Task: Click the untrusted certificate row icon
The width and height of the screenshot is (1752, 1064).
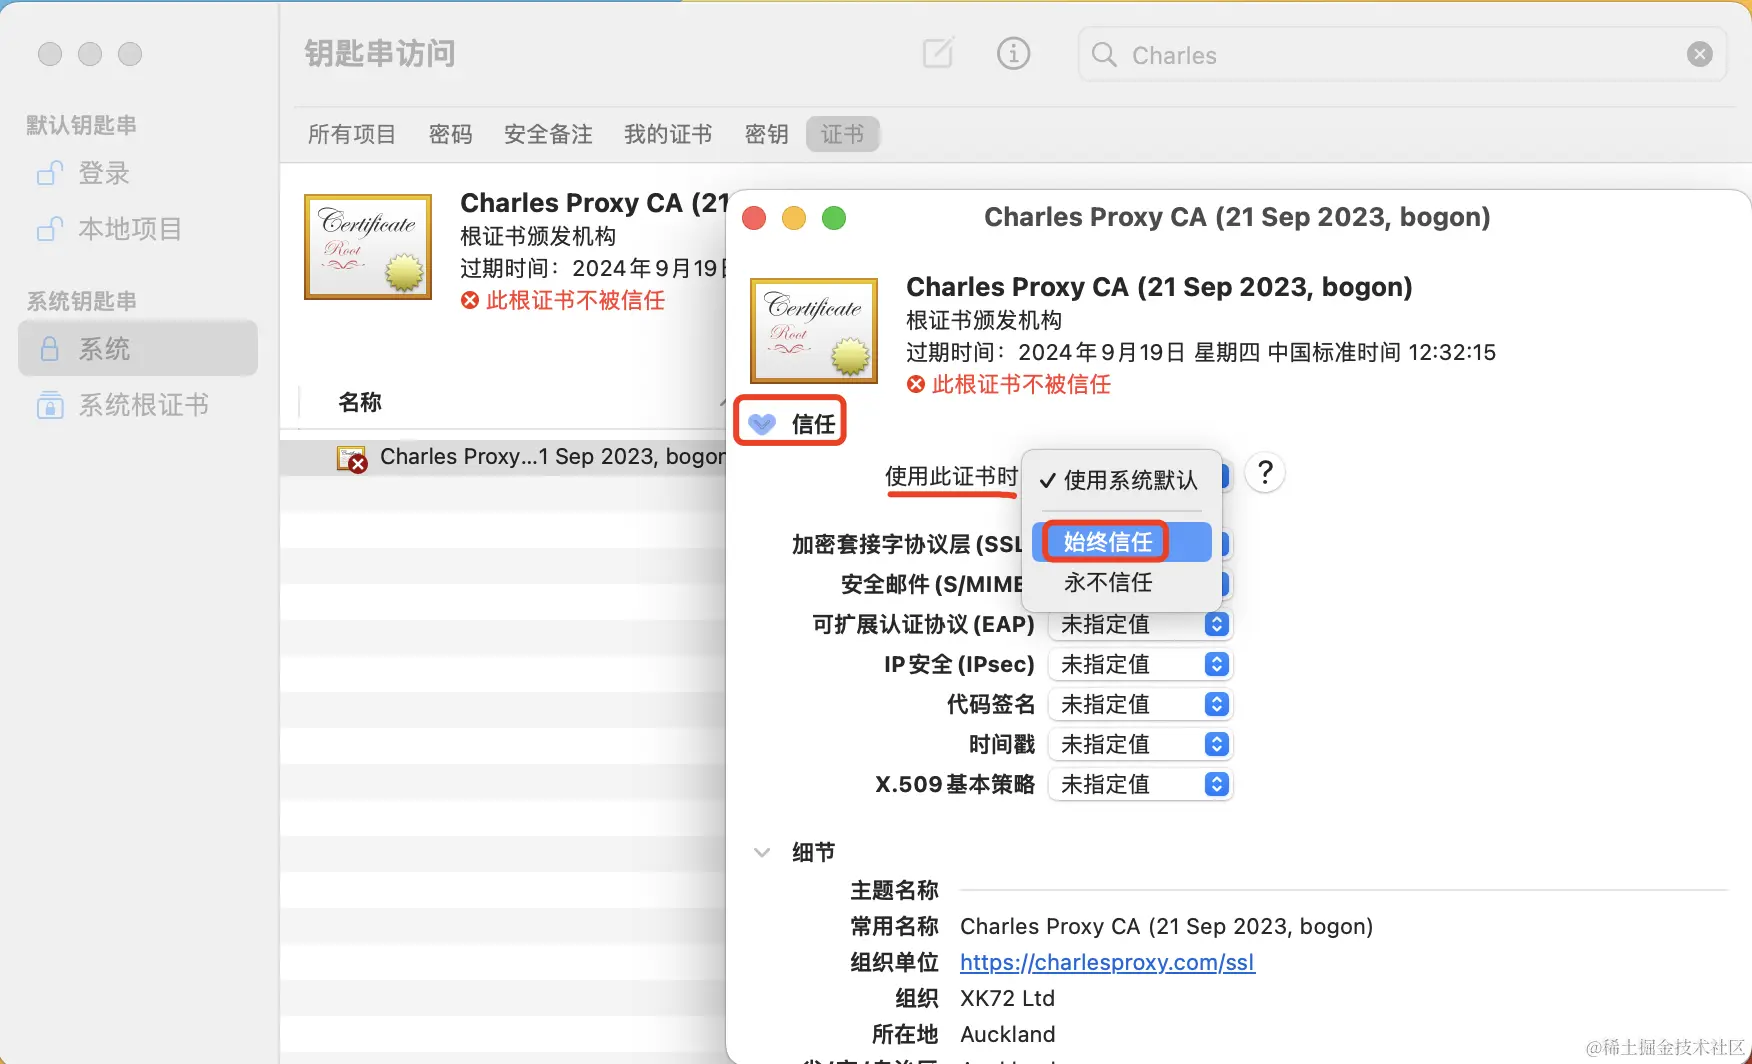Action: tap(352, 459)
